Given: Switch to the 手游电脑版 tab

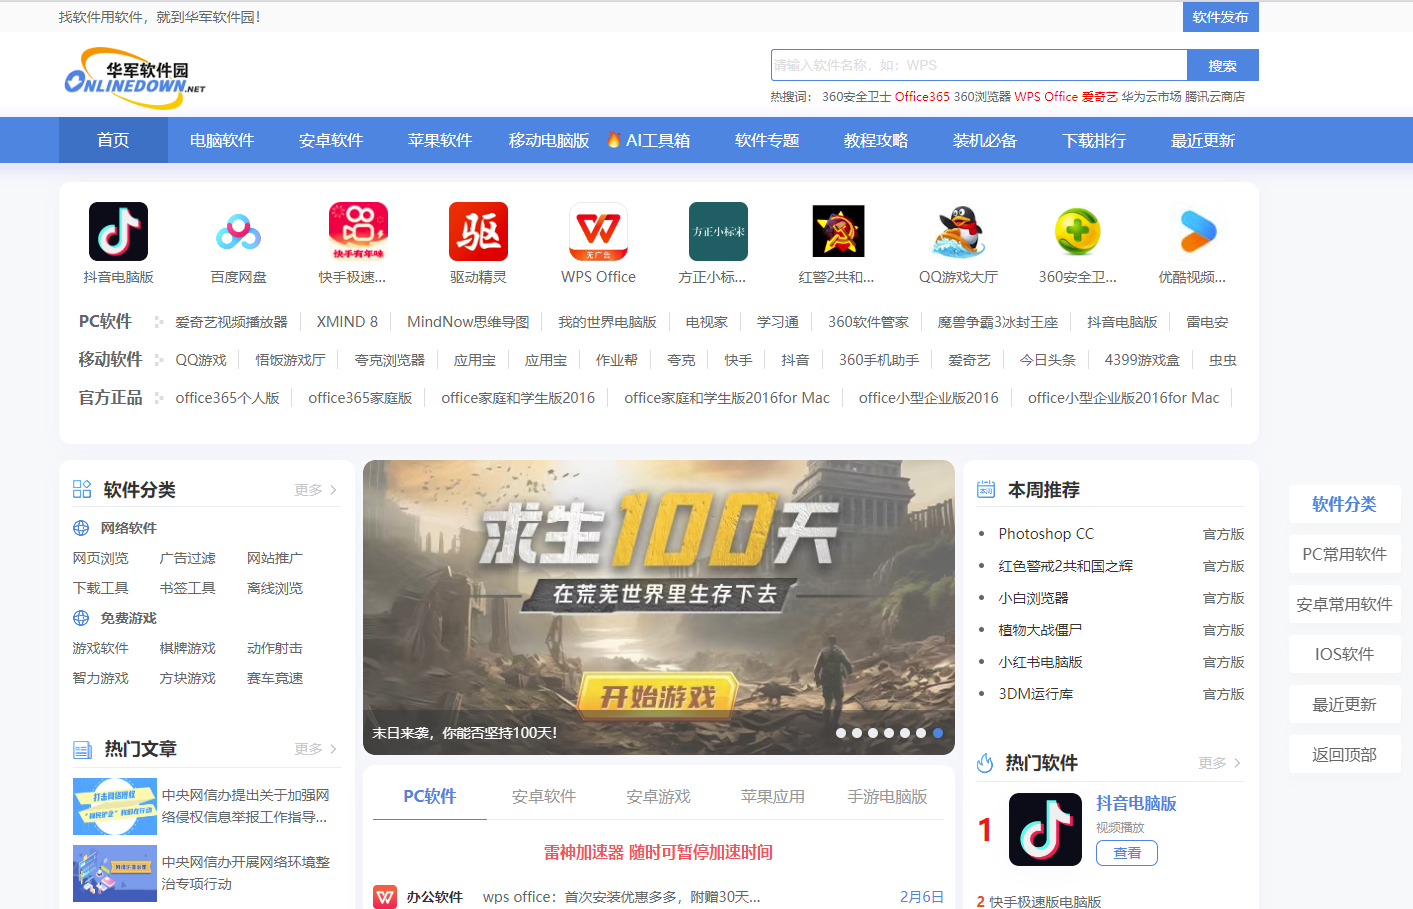Looking at the screenshot, I should 887,796.
